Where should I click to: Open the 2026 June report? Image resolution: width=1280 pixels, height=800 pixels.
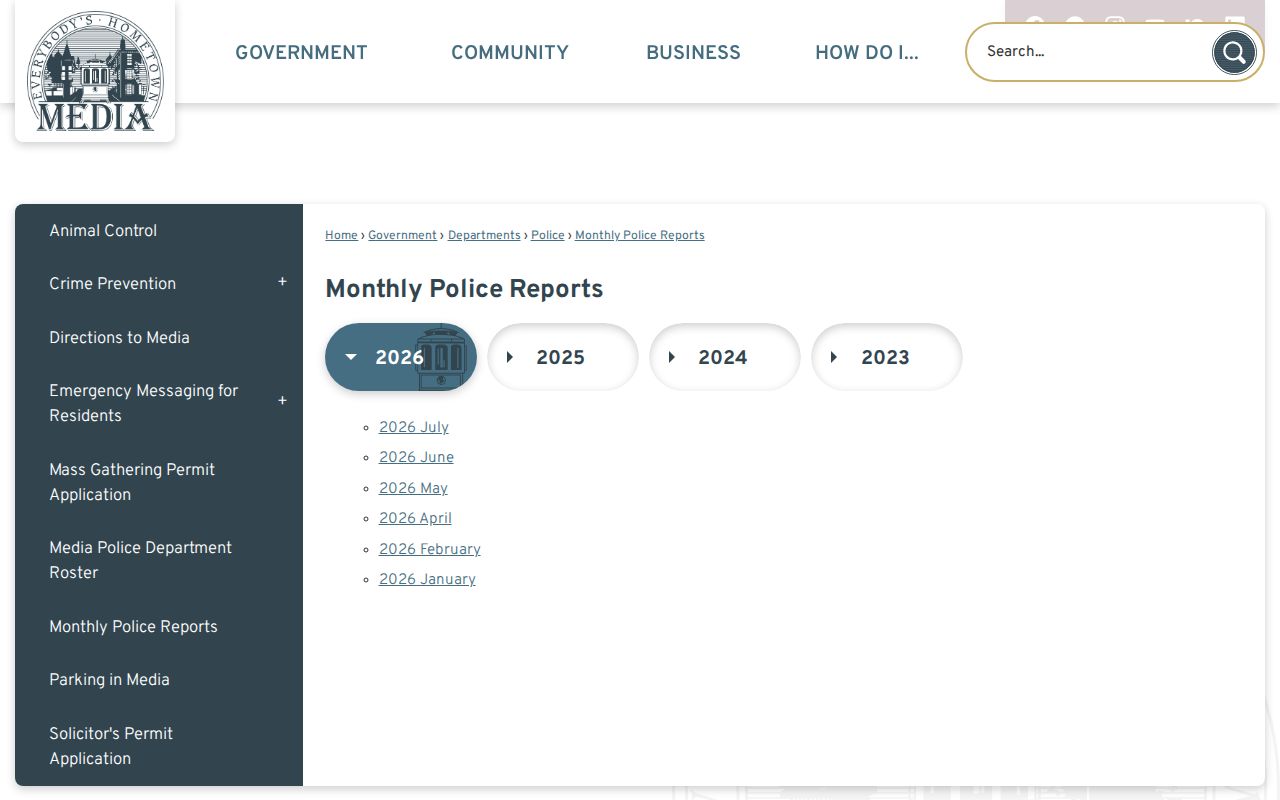click(416, 458)
